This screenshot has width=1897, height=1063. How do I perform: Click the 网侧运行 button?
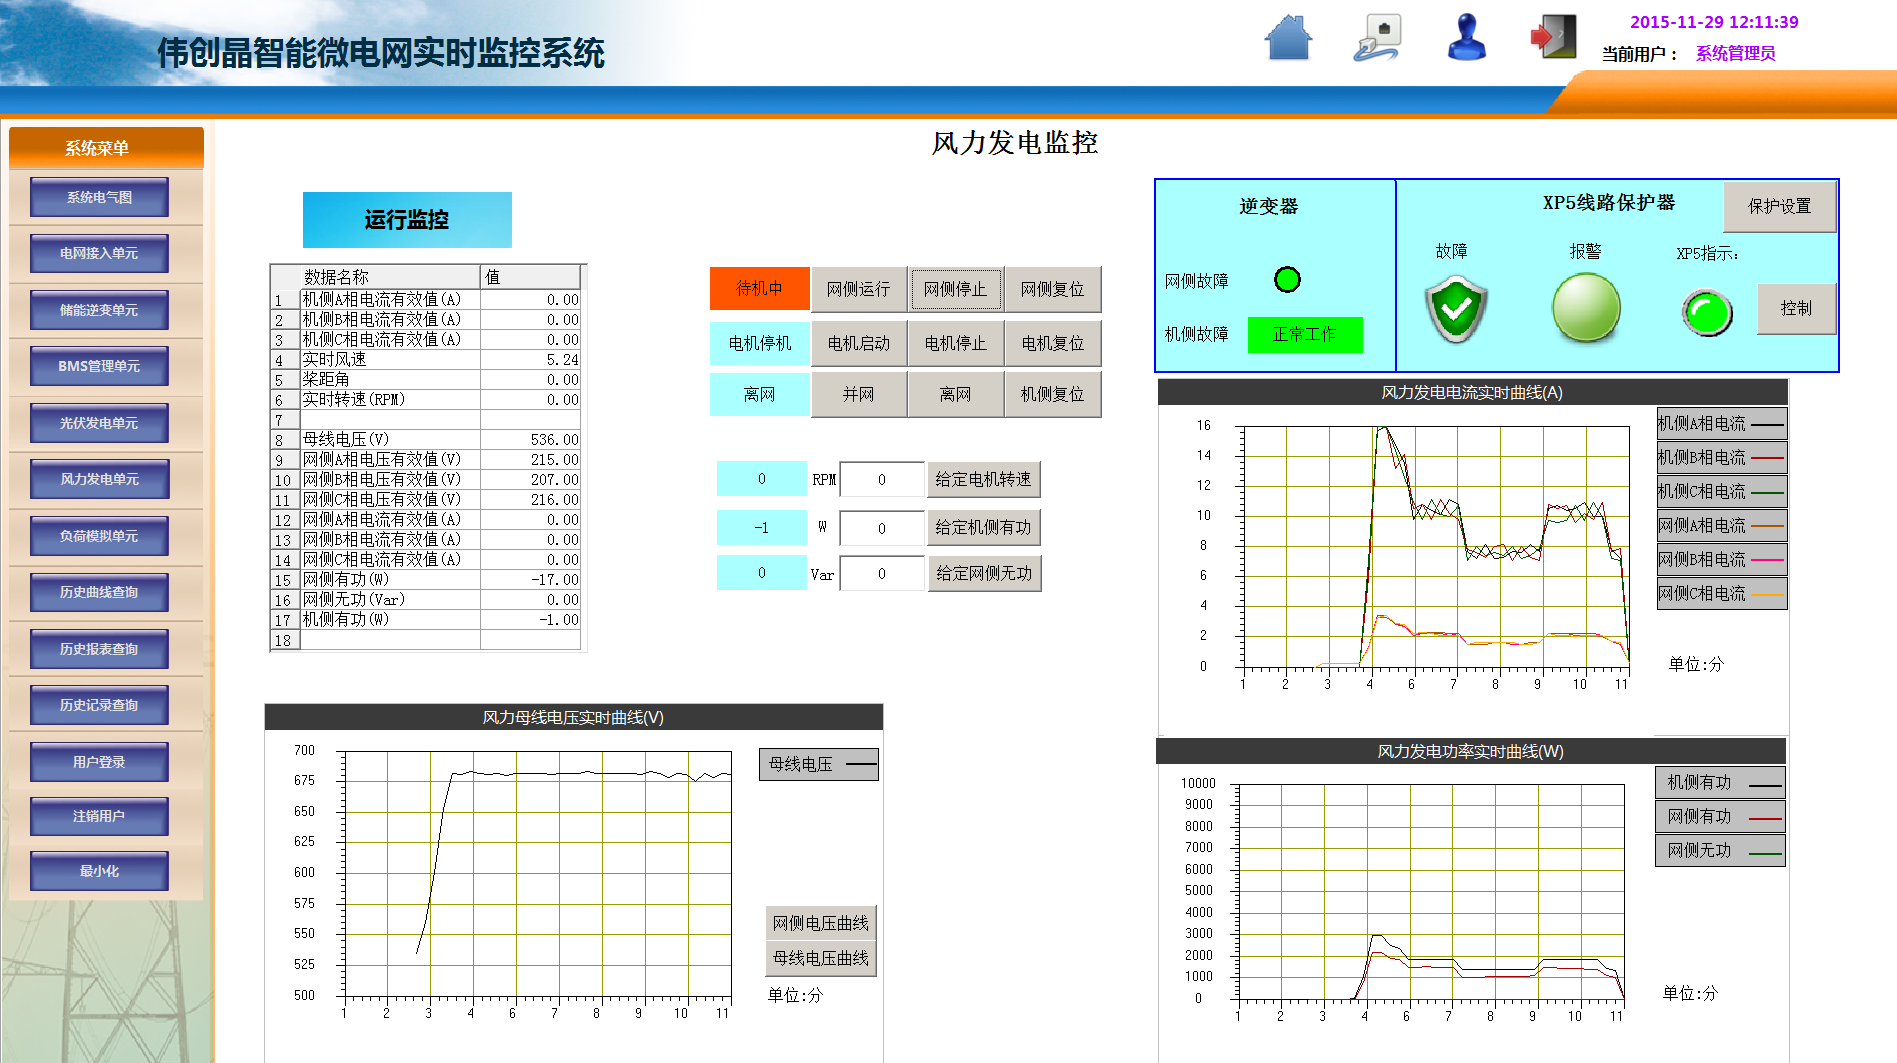click(858, 289)
